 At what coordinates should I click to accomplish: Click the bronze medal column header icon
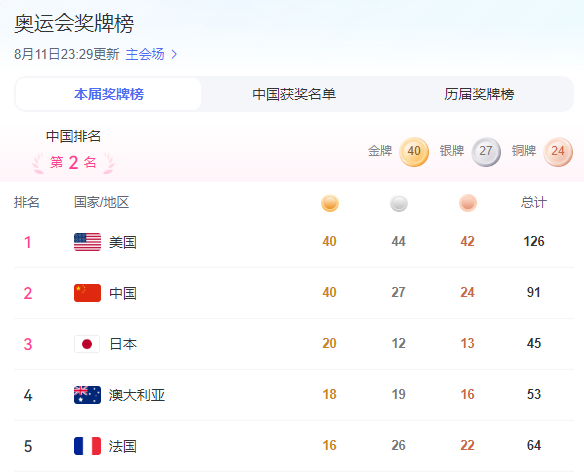[x=468, y=203]
